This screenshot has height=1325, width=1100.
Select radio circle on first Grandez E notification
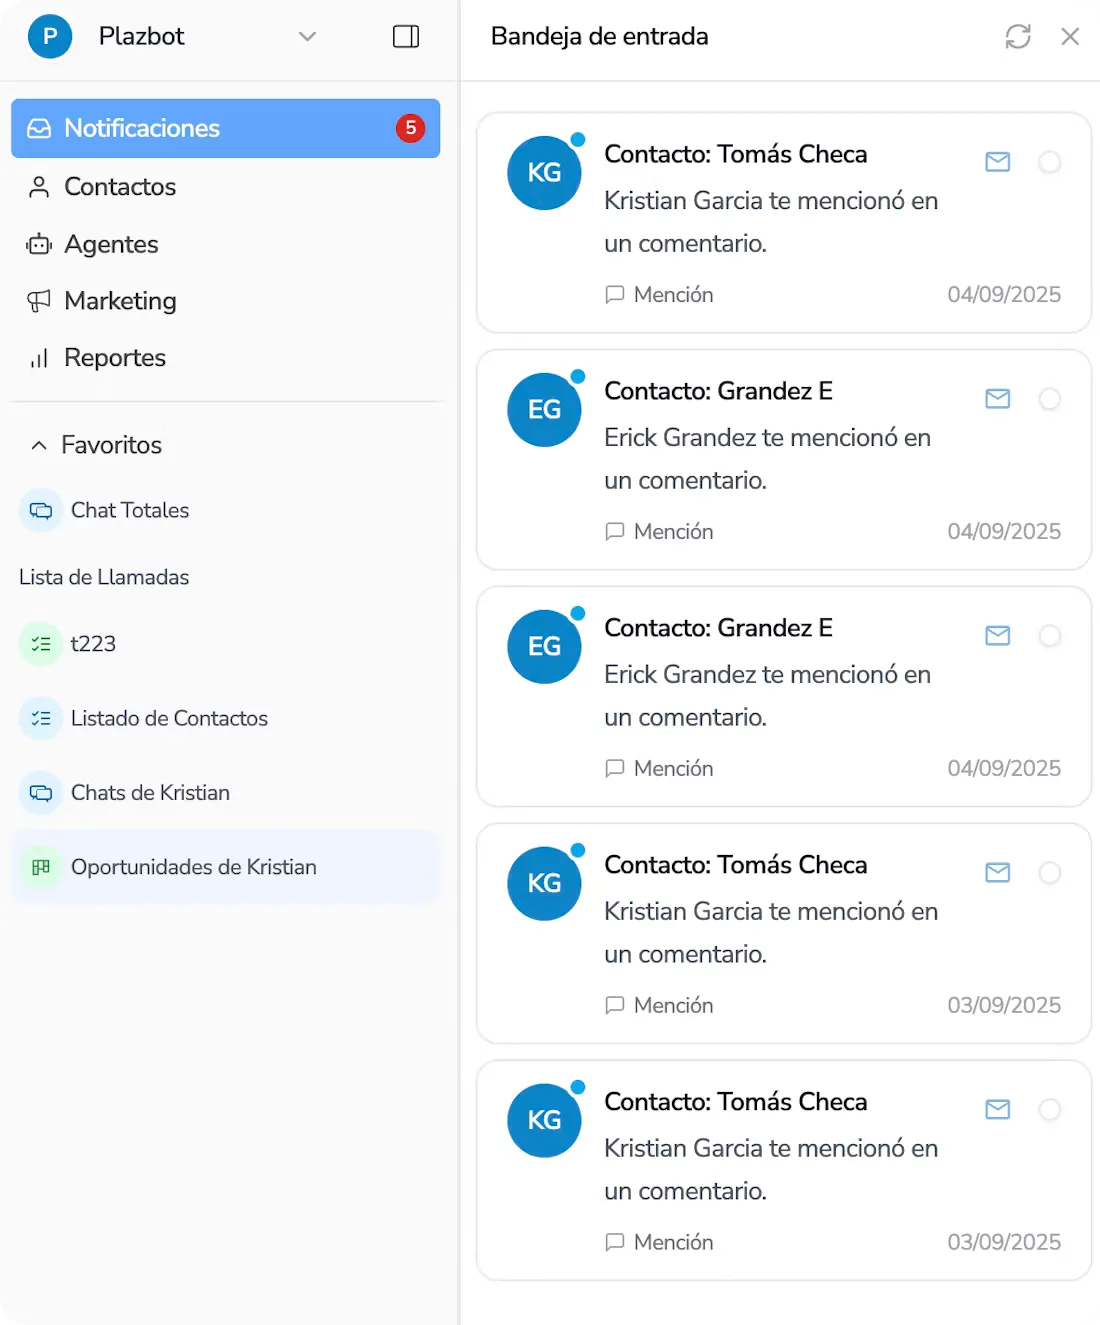(1049, 399)
